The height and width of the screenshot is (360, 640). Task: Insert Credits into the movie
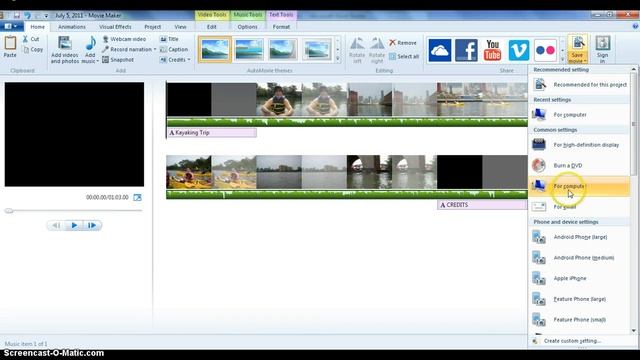(173, 60)
